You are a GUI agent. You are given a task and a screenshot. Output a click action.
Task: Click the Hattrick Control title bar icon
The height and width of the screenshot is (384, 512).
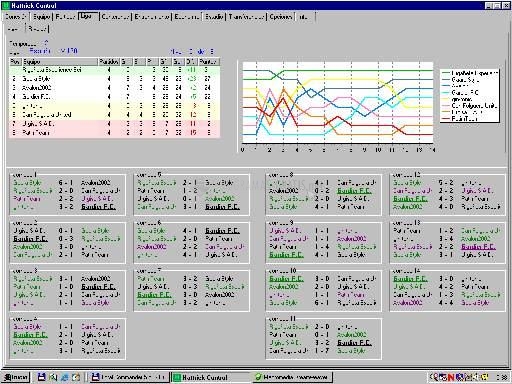pos(5,5)
